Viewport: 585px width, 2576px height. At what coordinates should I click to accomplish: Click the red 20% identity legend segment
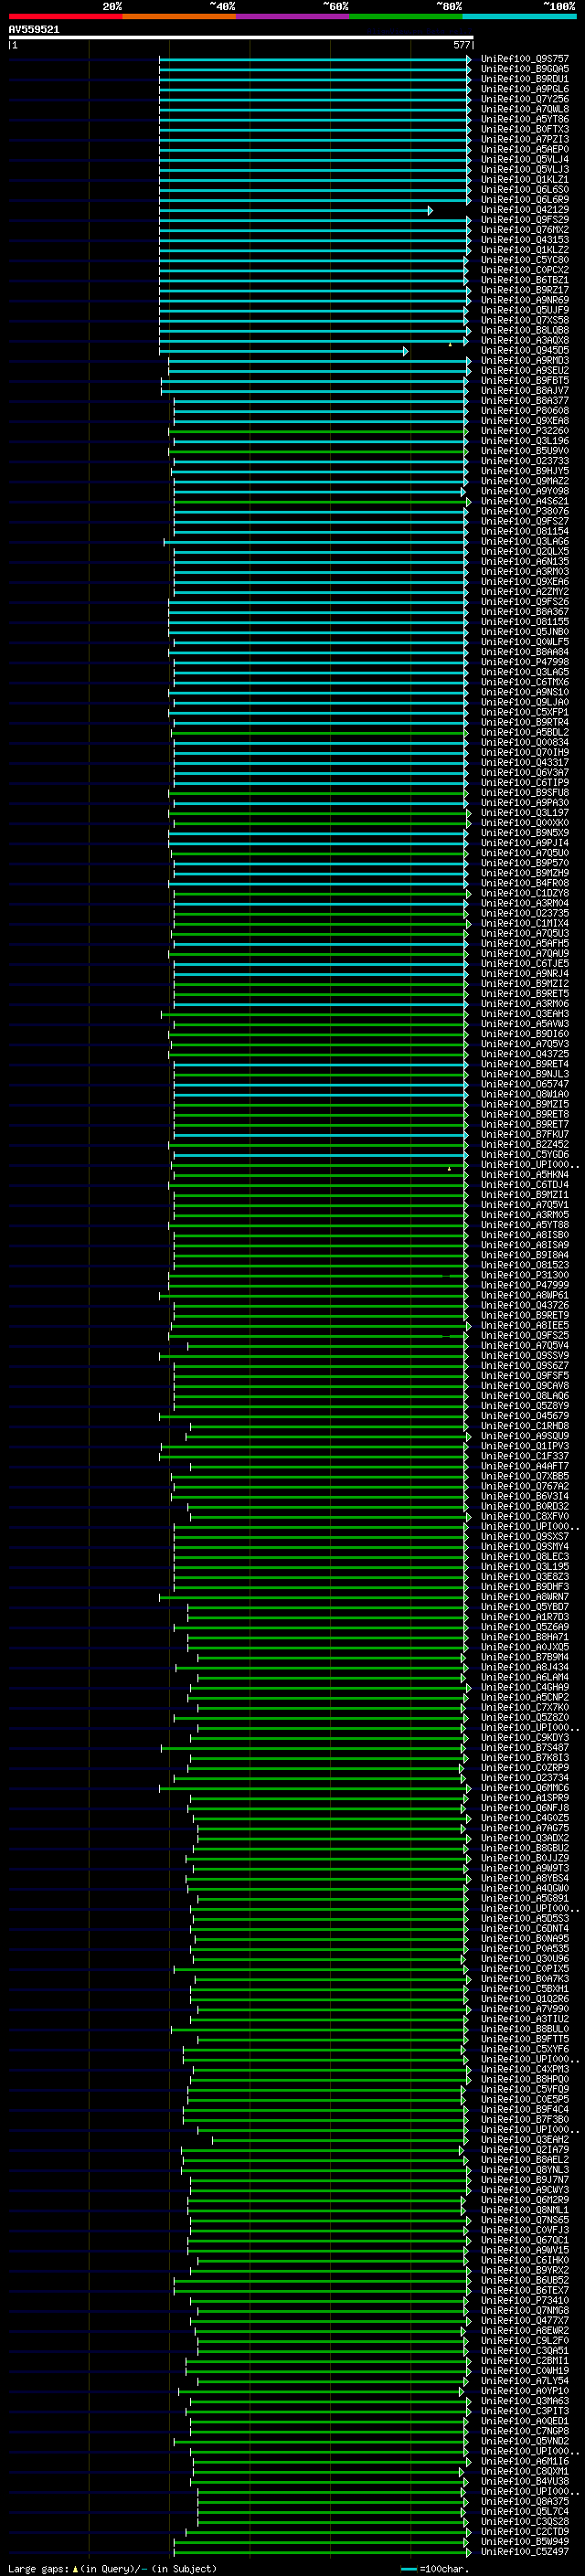(65, 16)
